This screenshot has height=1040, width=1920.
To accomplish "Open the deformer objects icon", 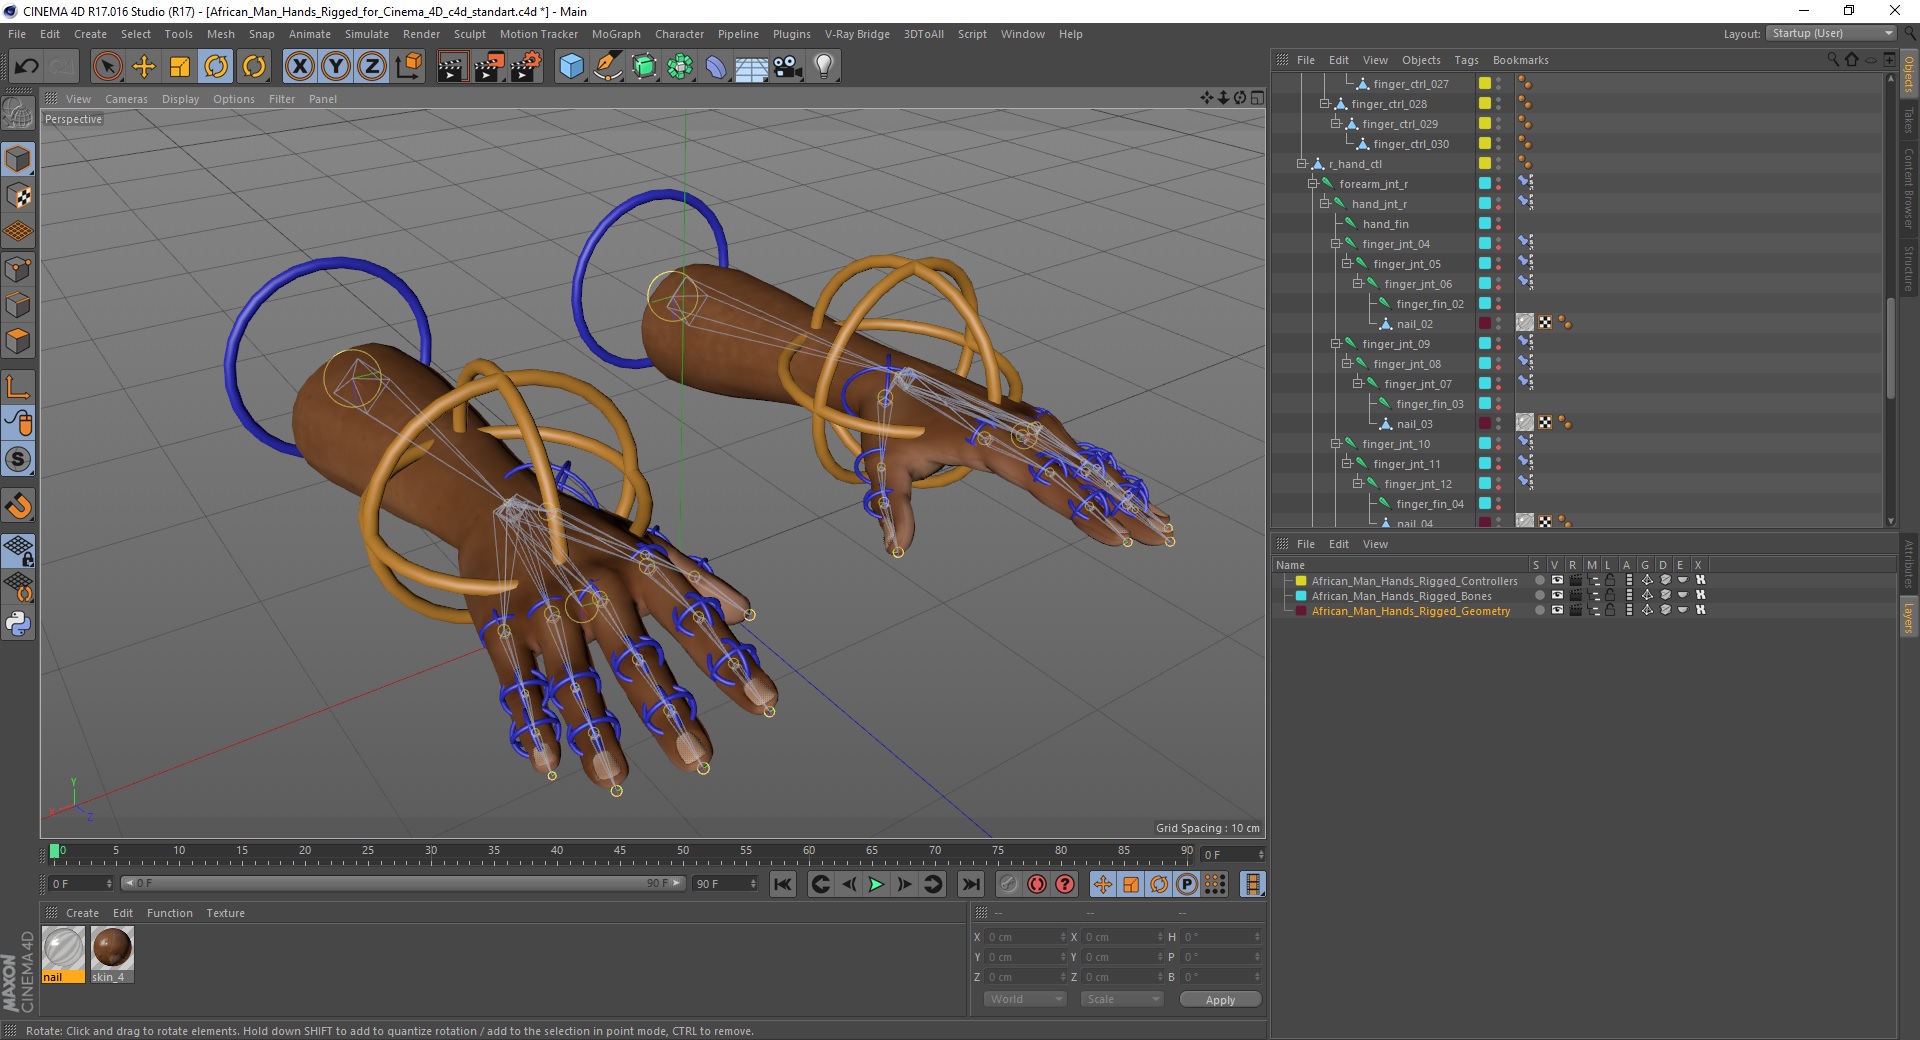I will point(716,67).
